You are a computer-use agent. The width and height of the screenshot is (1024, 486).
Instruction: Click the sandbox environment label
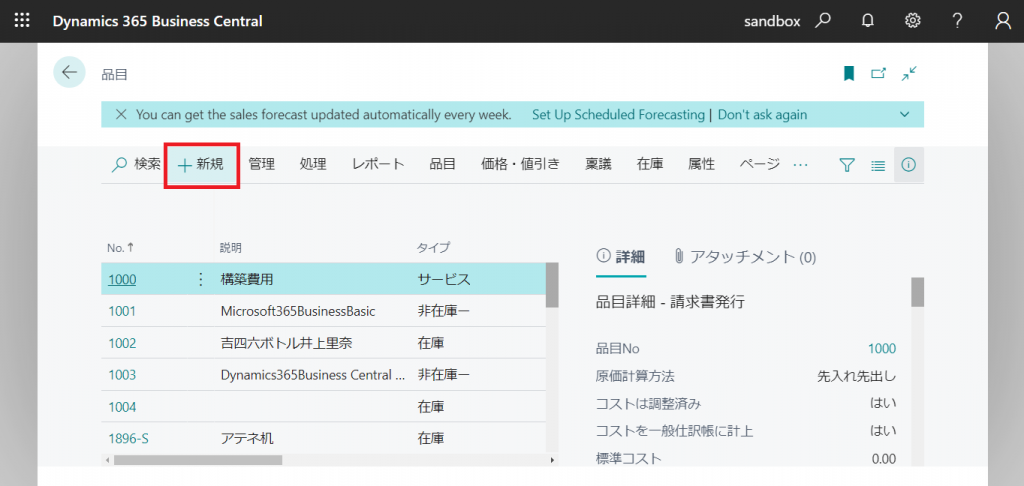pyautogui.click(x=772, y=21)
